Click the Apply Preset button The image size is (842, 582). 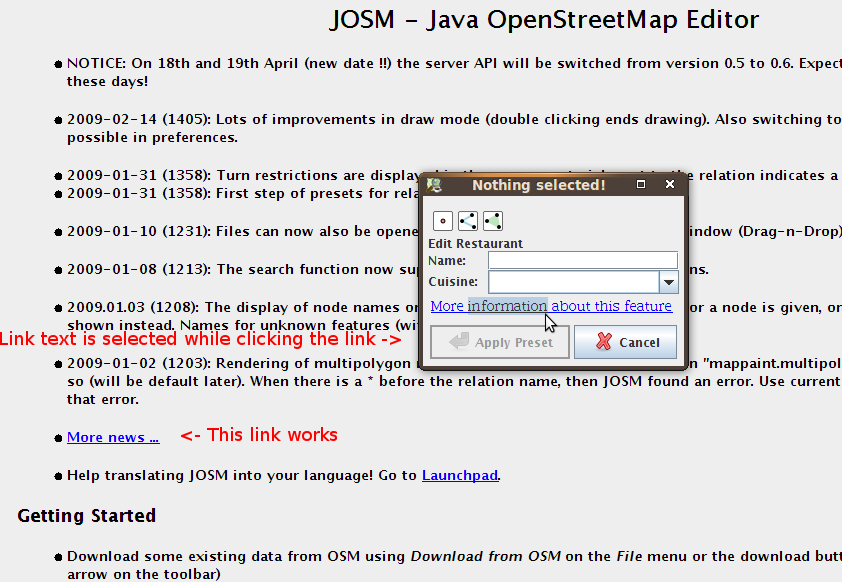500,342
